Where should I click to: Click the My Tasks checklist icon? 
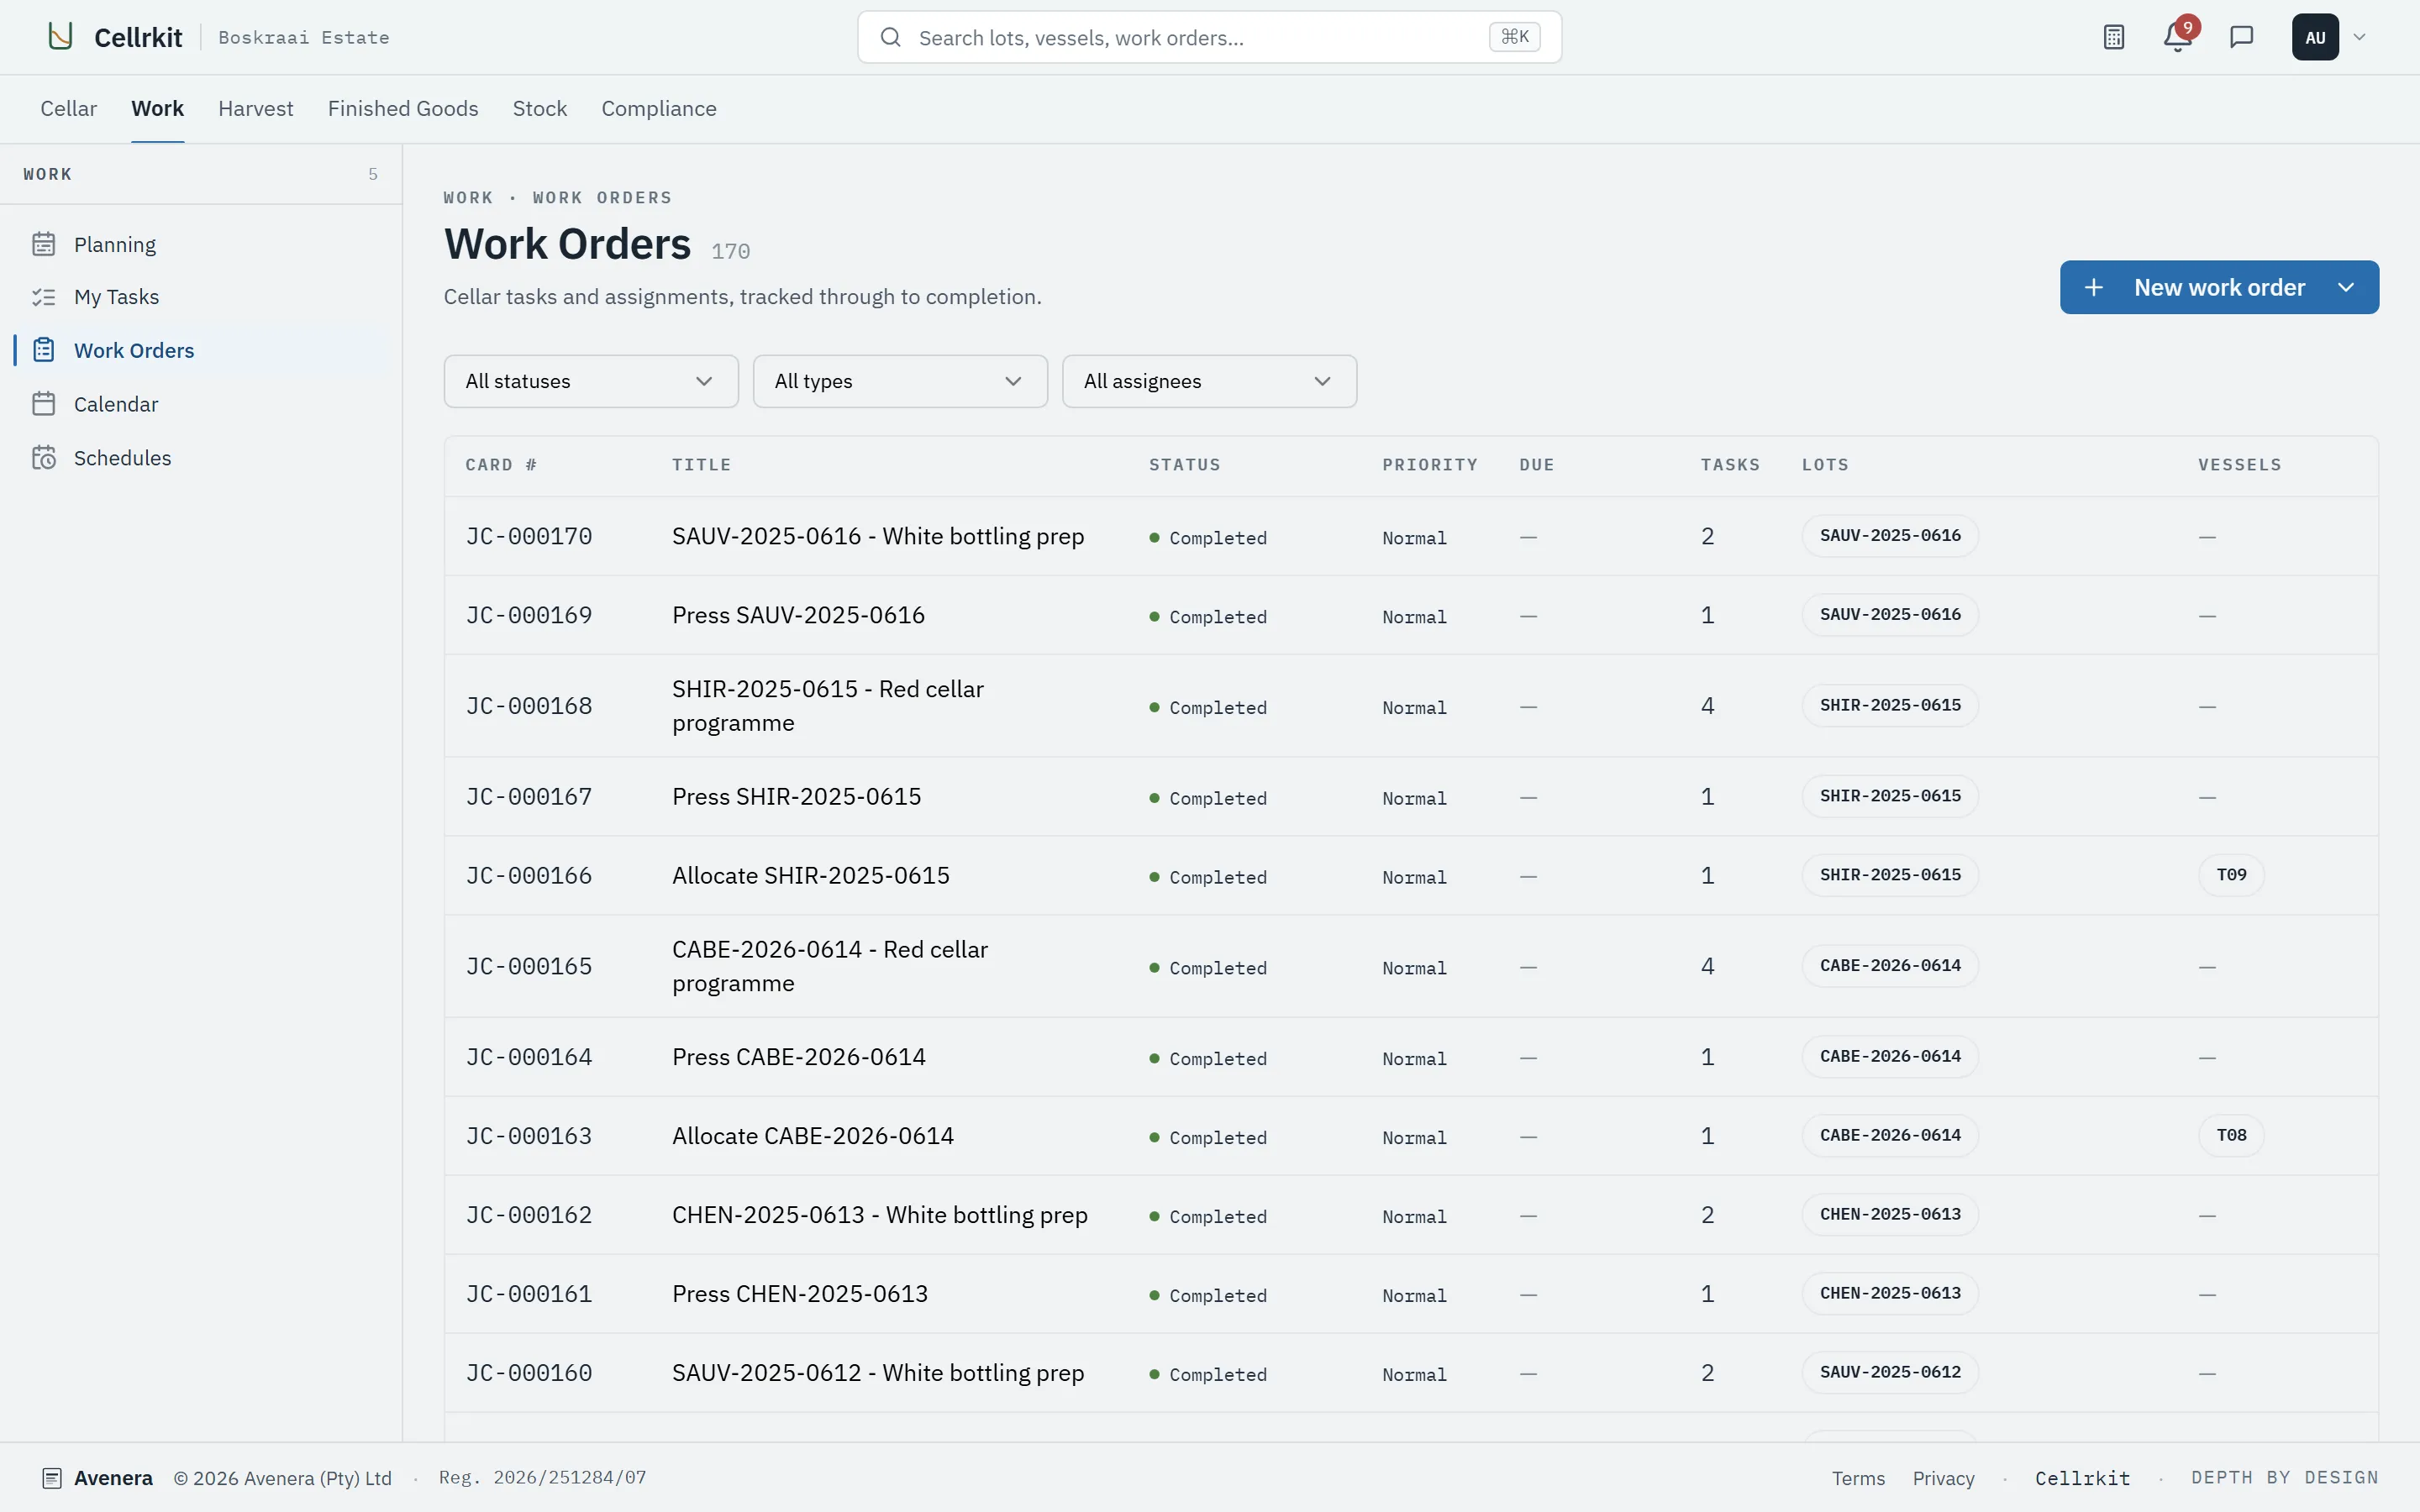(x=43, y=297)
